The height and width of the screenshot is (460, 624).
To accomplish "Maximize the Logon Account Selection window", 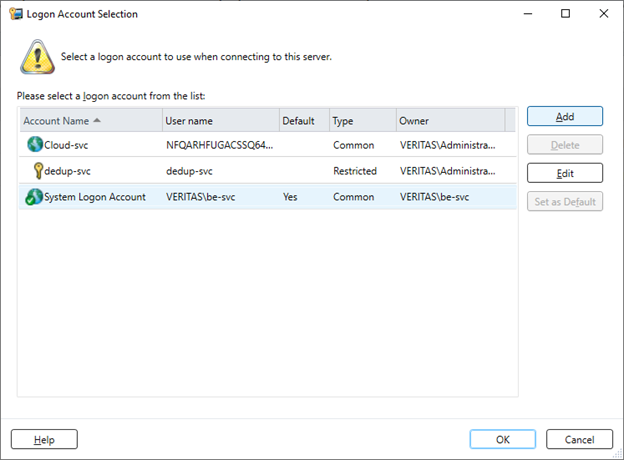I will (565, 14).
